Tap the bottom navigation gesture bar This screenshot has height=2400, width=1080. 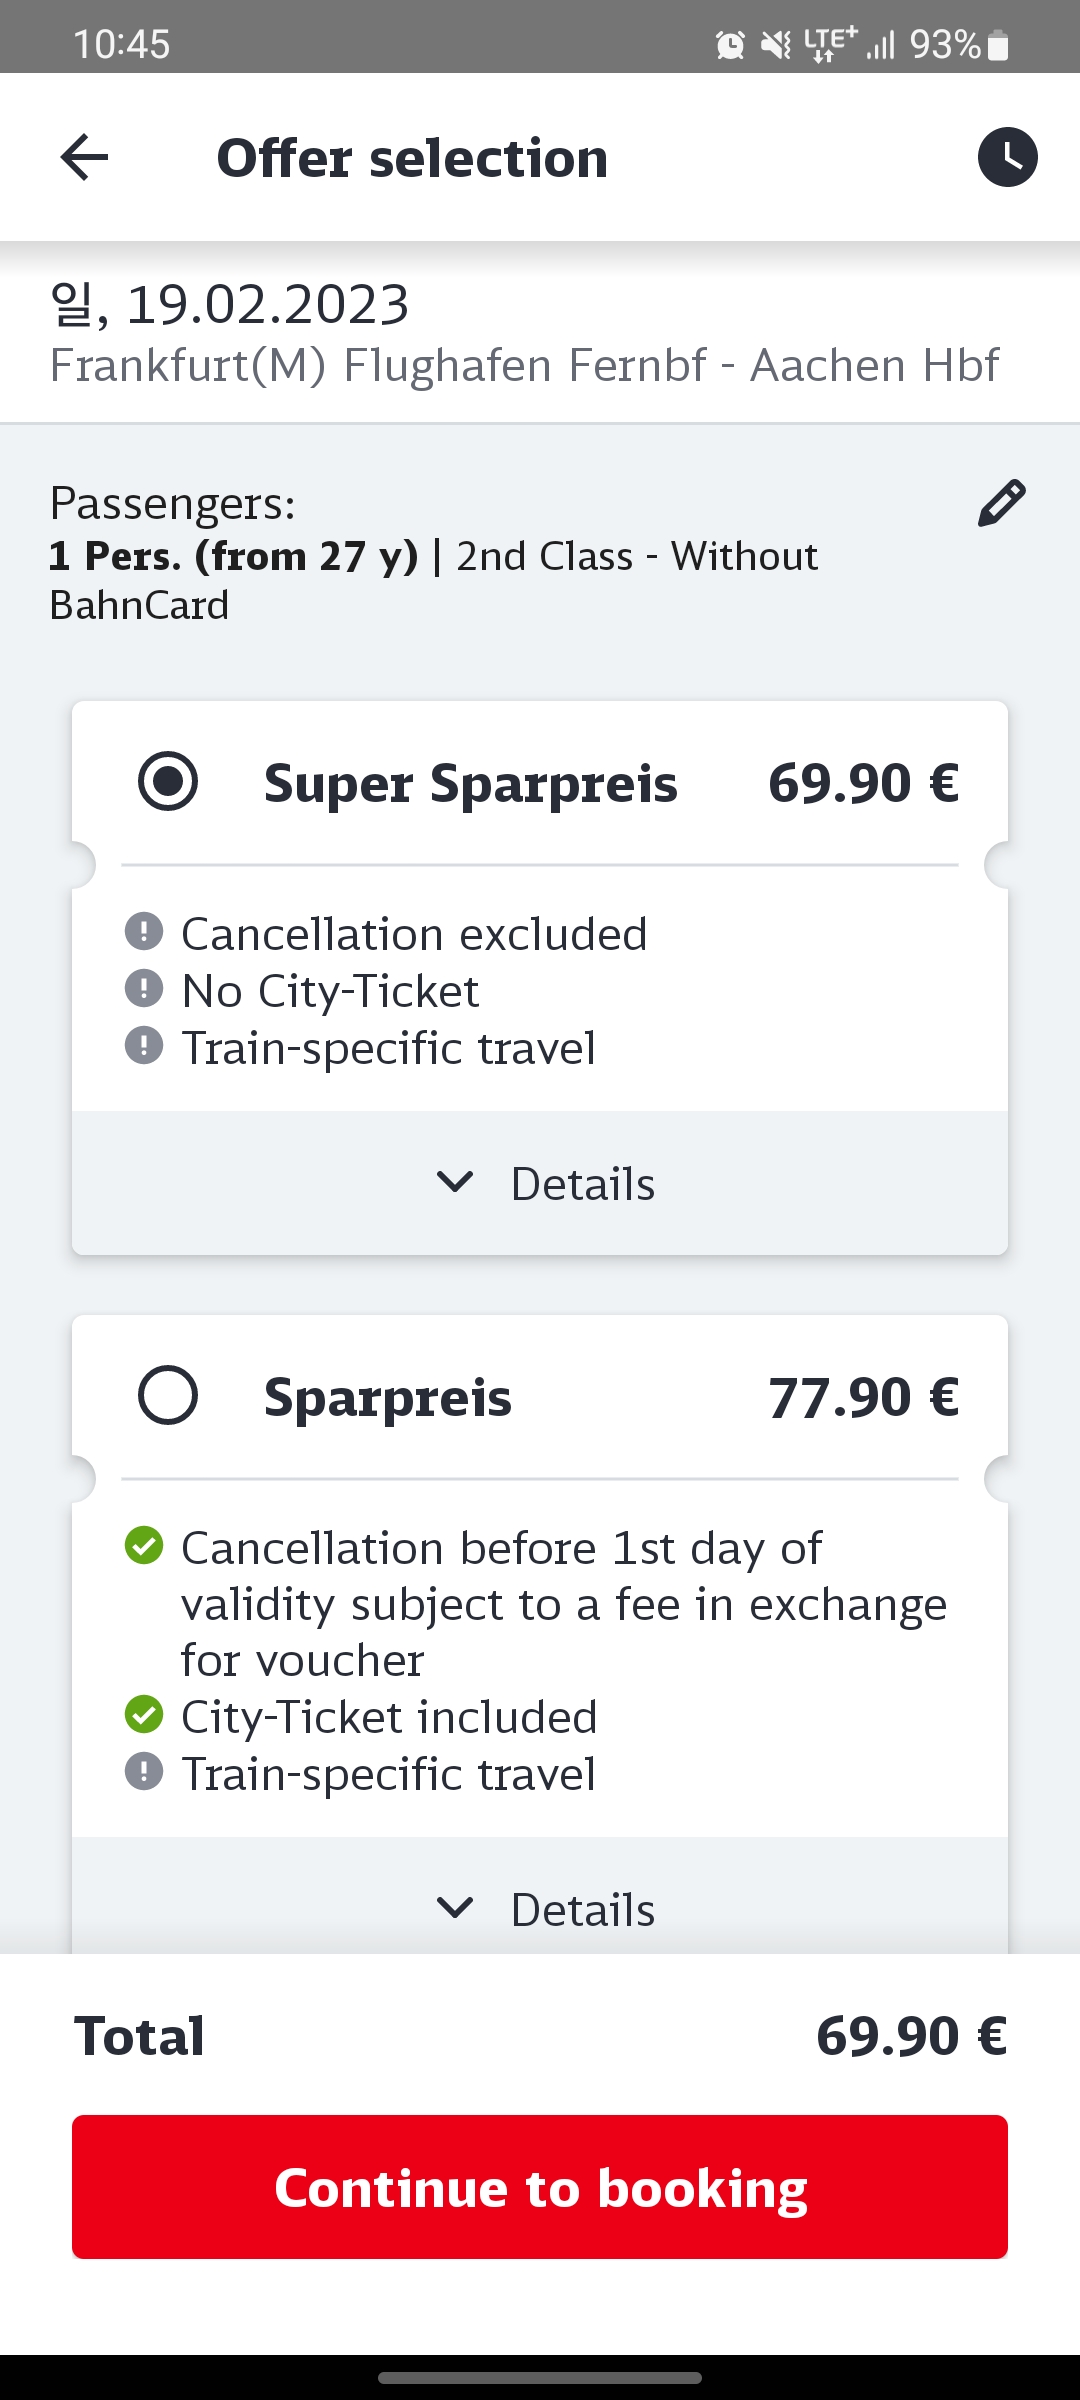540,2377
